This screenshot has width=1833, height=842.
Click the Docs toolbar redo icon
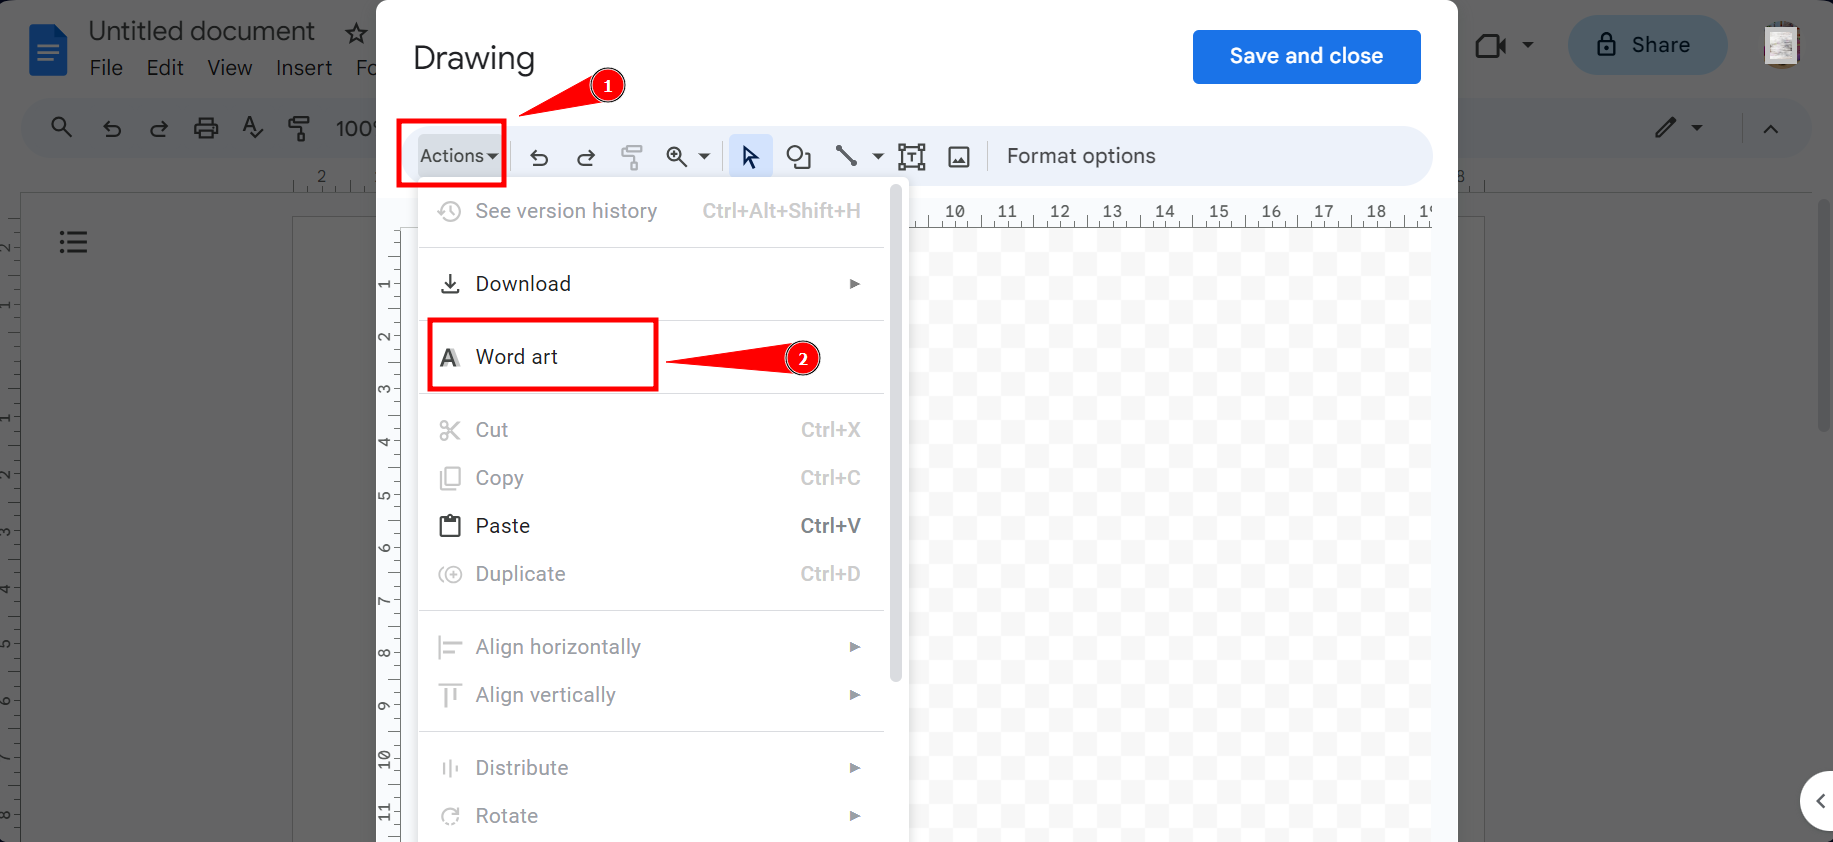[x=159, y=128]
